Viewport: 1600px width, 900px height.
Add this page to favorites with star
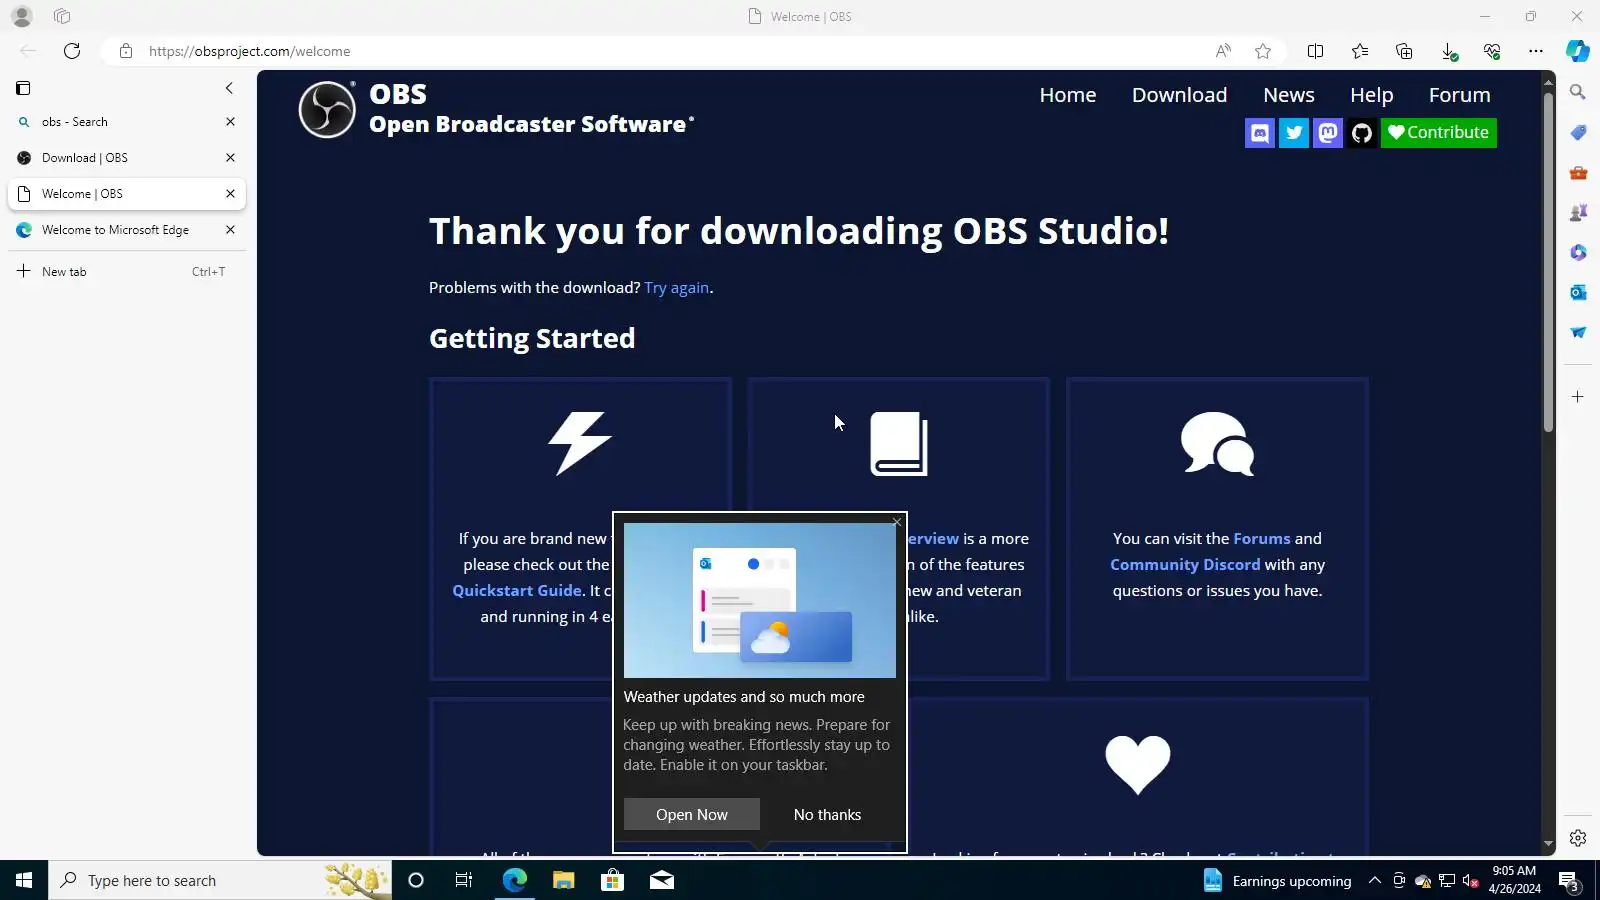tap(1263, 51)
